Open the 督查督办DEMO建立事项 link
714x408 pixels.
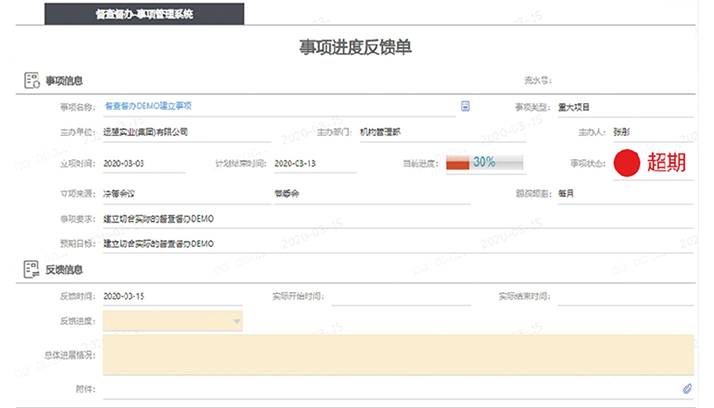pyautogui.click(x=148, y=106)
